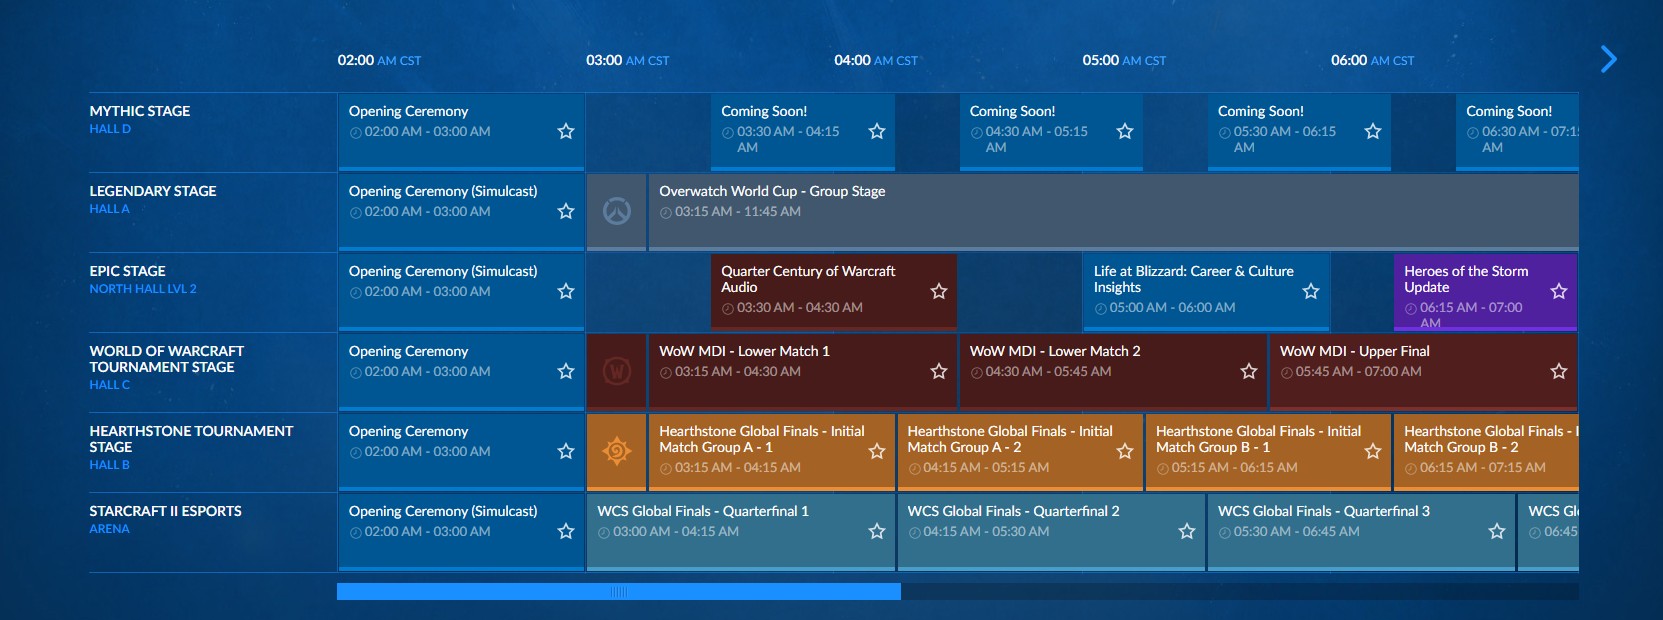Open Heroes of the Storm Update event

(1485, 291)
